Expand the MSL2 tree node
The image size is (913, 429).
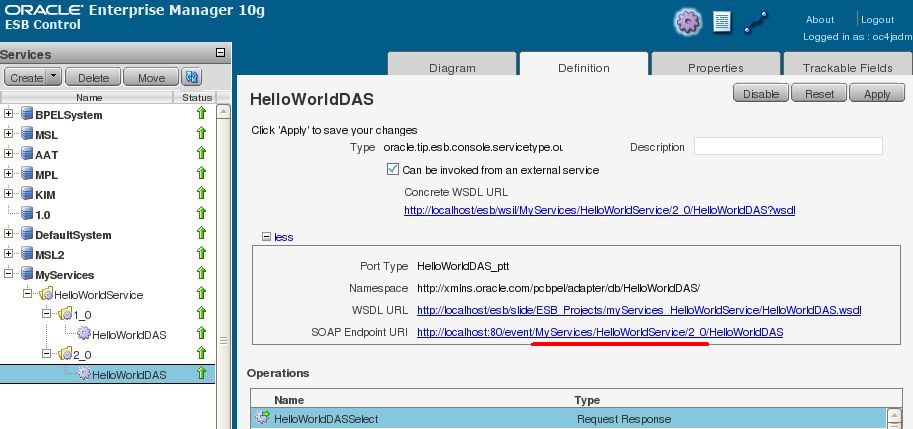[x=8, y=254]
